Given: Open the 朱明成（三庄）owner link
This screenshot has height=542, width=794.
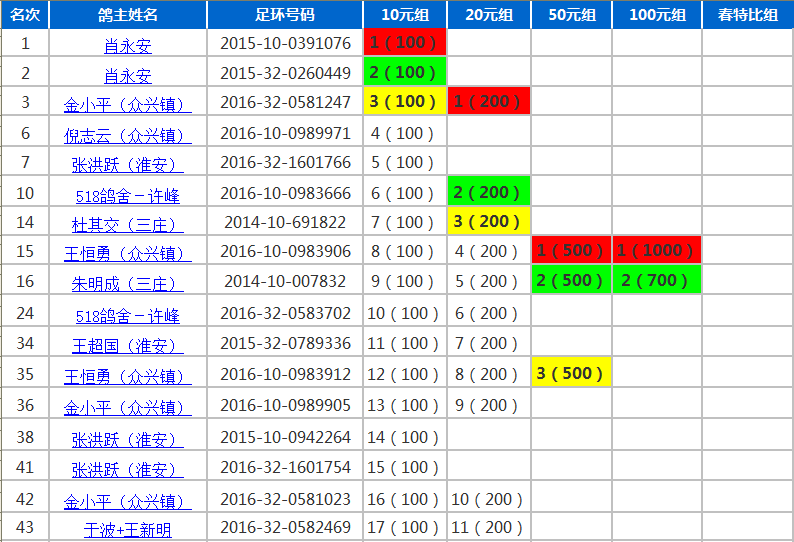Looking at the screenshot, I should click(127, 283).
